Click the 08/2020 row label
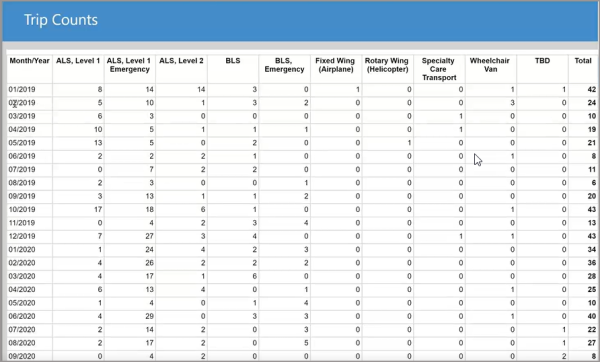 [22, 343]
